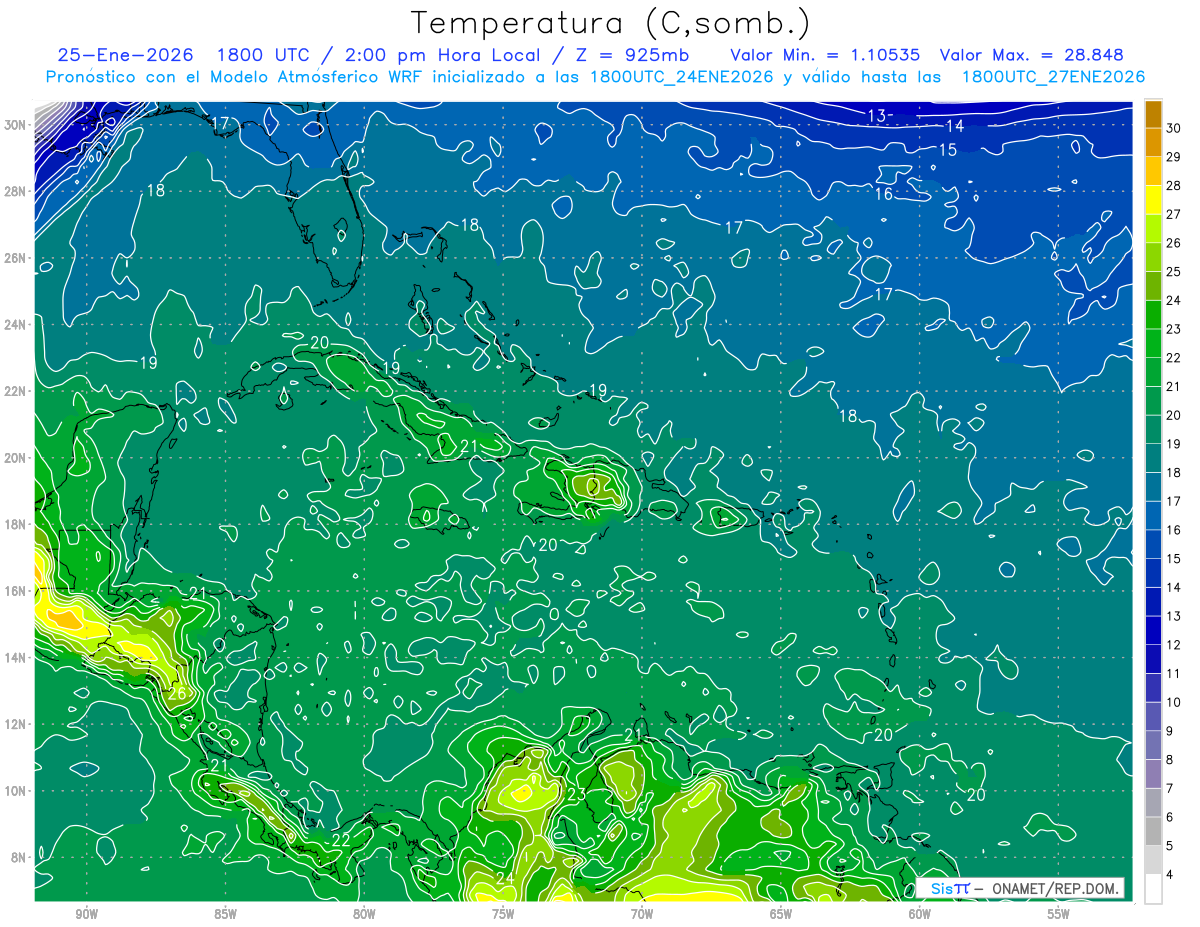This screenshot has width=1200, height=927.
Task: Click the legend value "21"
Action: click(x=1175, y=386)
